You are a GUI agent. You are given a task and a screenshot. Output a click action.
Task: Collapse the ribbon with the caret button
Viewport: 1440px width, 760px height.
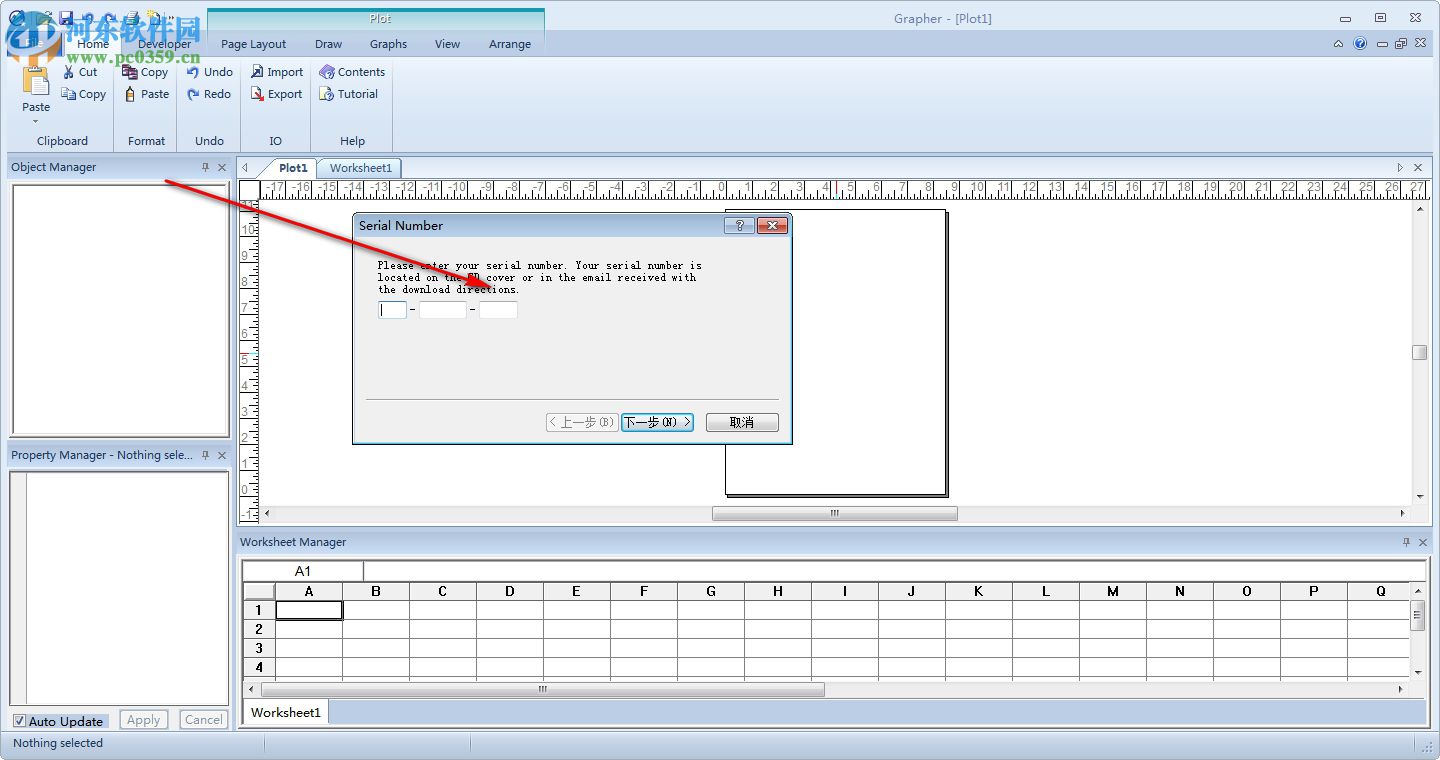pyautogui.click(x=1339, y=44)
